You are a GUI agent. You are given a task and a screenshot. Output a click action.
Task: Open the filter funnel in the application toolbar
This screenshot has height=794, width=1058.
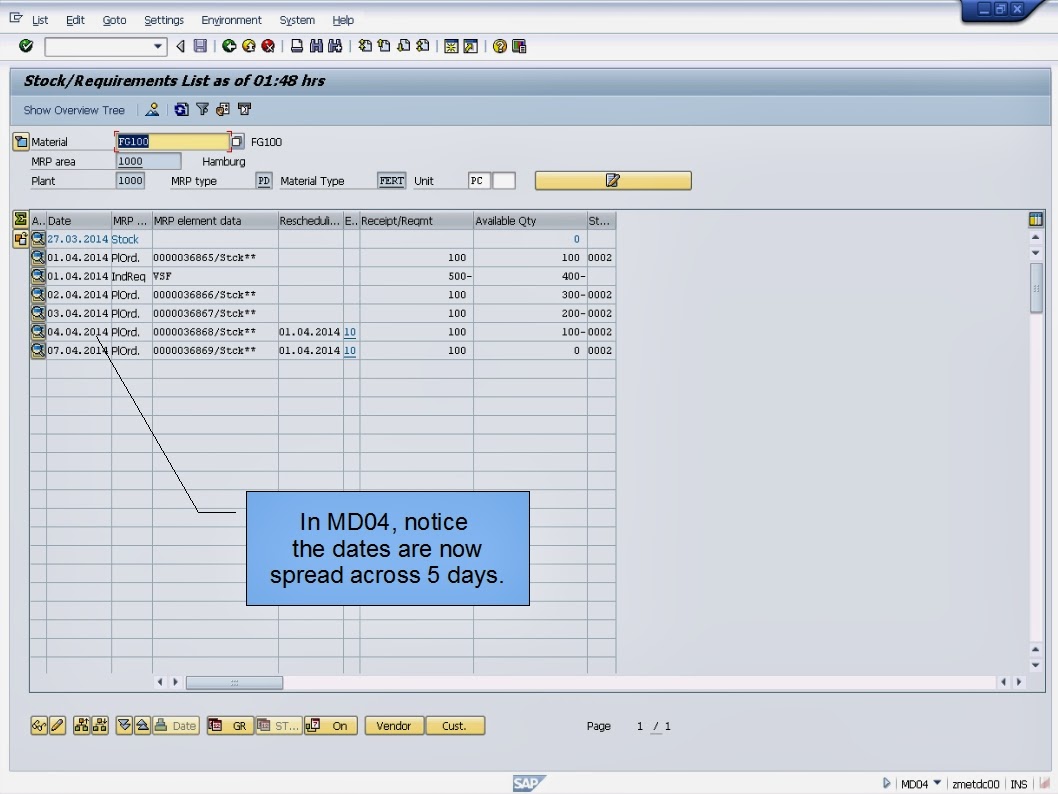point(202,110)
